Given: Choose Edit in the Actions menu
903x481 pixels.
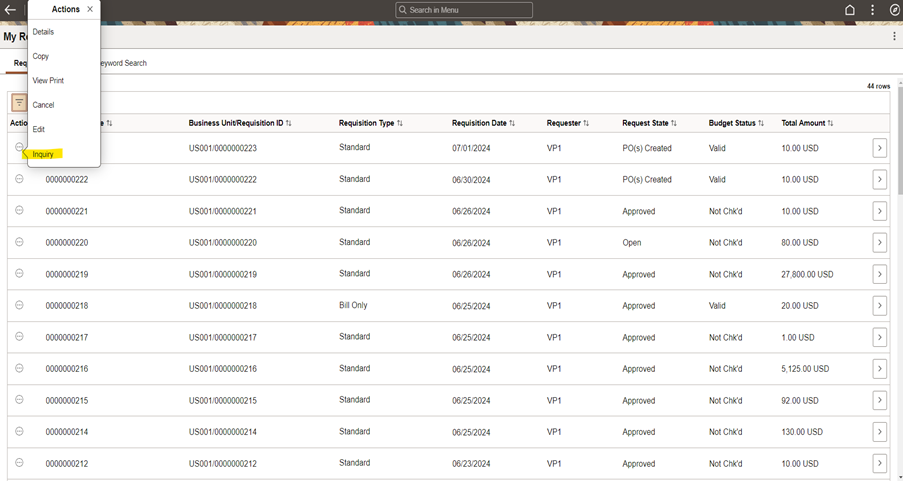Looking at the screenshot, I should (39, 130).
